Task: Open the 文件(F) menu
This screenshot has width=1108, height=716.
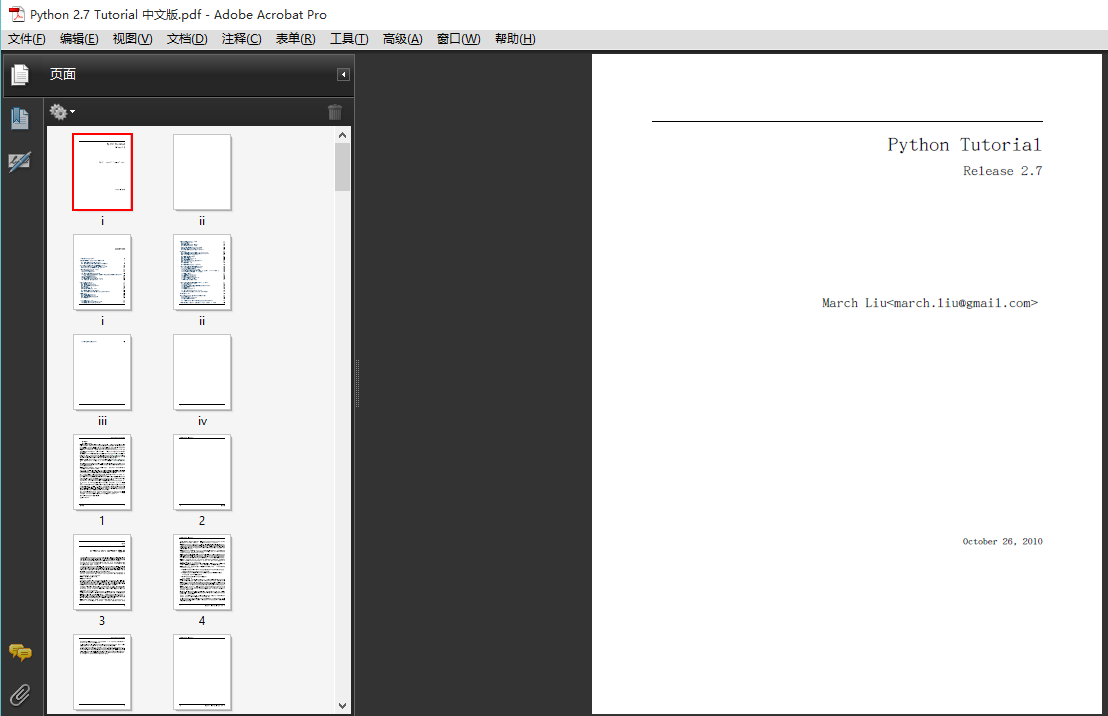Action: (27, 39)
